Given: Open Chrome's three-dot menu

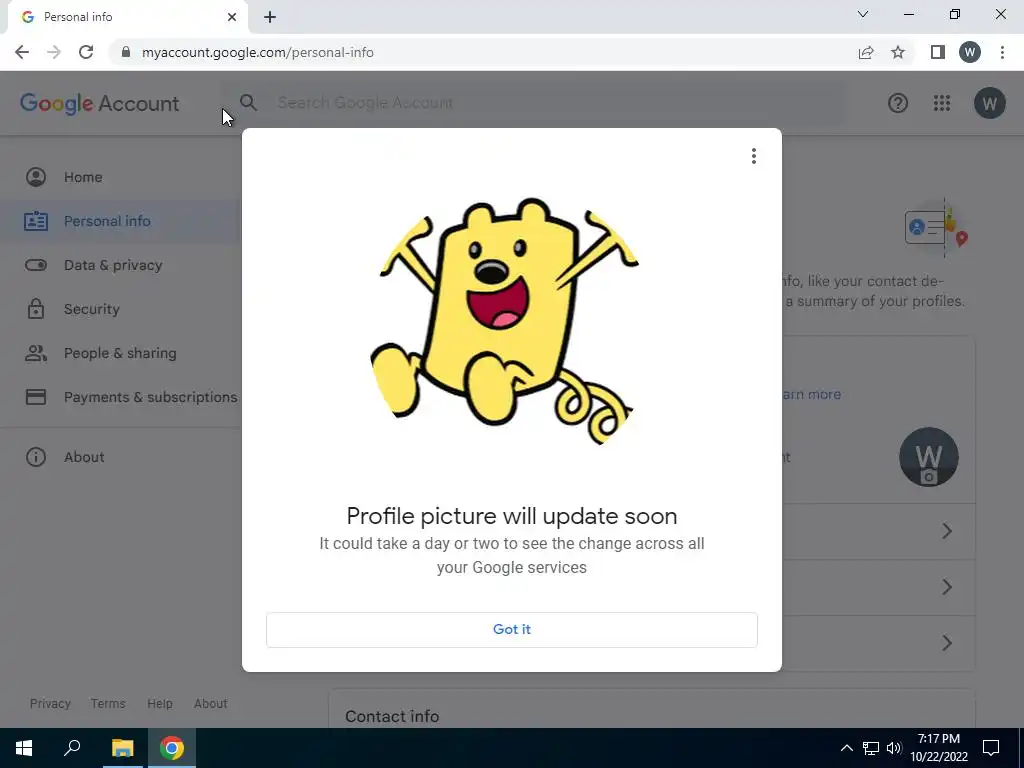Looking at the screenshot, I should 1002,52.
